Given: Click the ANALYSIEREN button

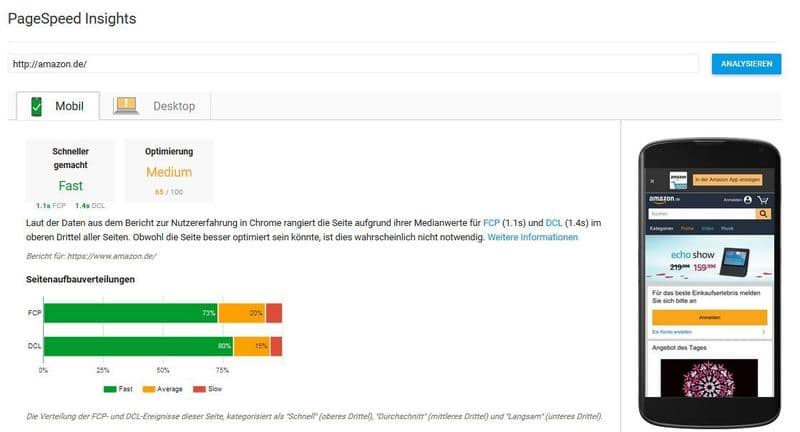Looking at the screenshot, I should [746, 64].
